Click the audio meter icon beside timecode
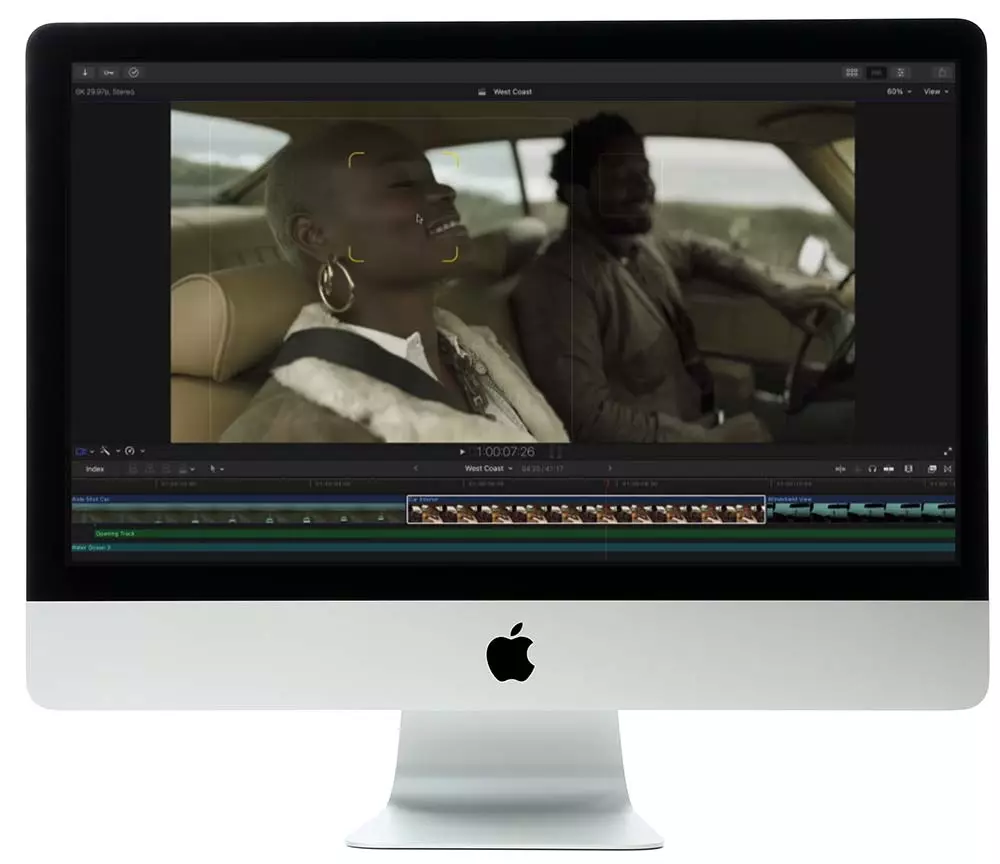 point(555,451)
